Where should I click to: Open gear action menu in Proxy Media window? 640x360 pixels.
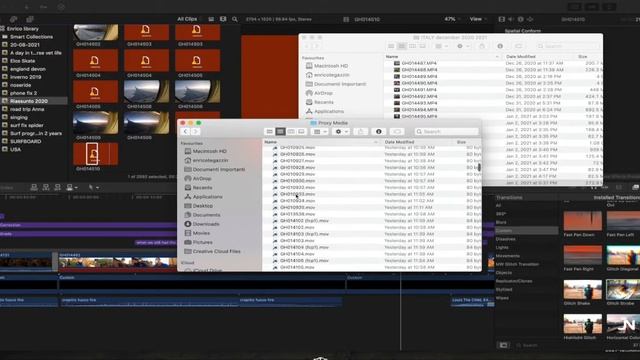(341, 131)
